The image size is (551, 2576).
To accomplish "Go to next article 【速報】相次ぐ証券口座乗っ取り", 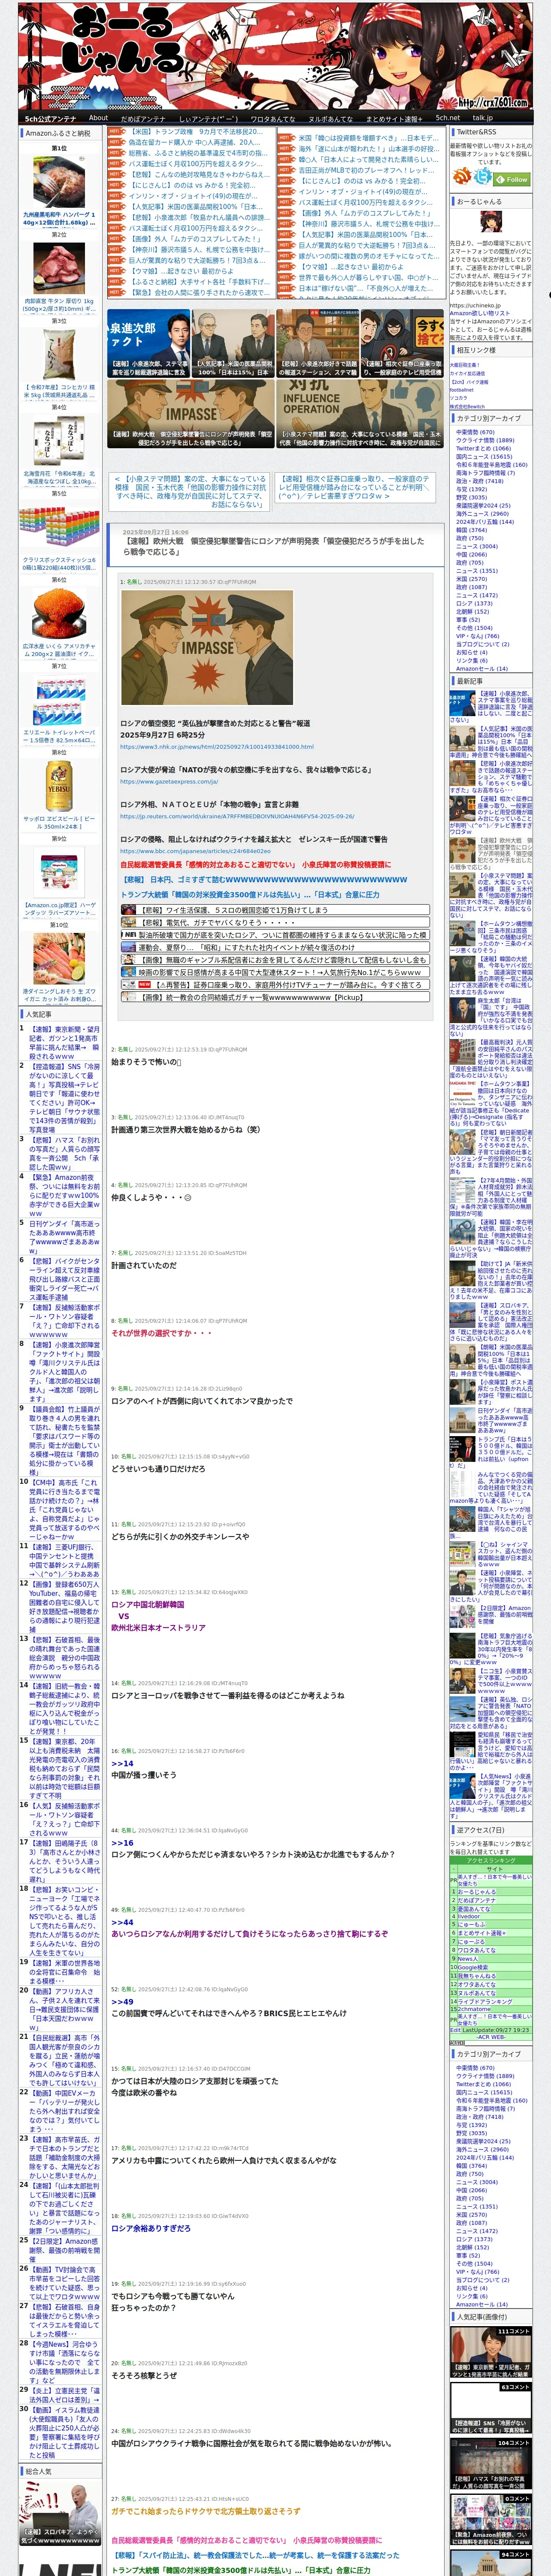I will click(x=354, y=487).
